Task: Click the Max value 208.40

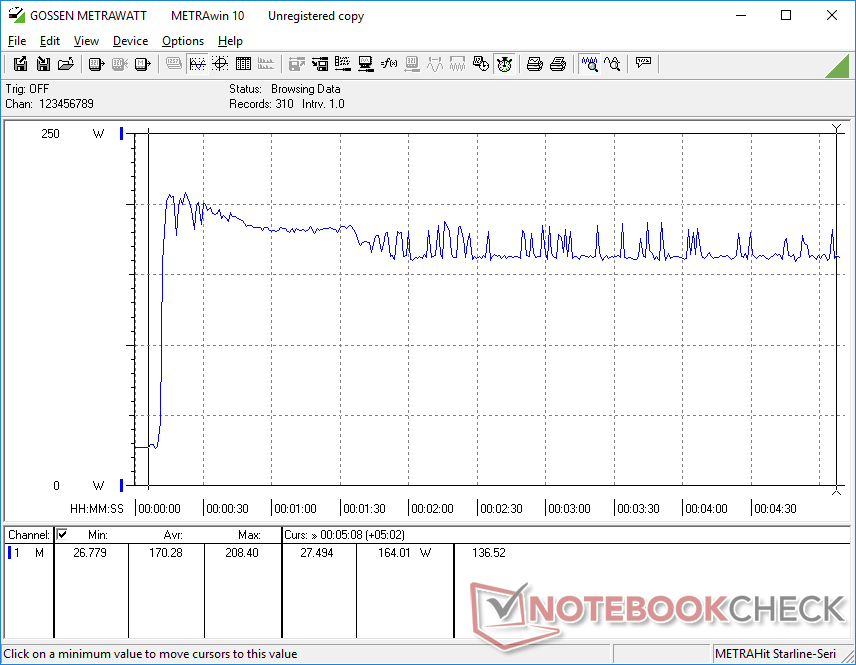Action: (x=242, y=553)
